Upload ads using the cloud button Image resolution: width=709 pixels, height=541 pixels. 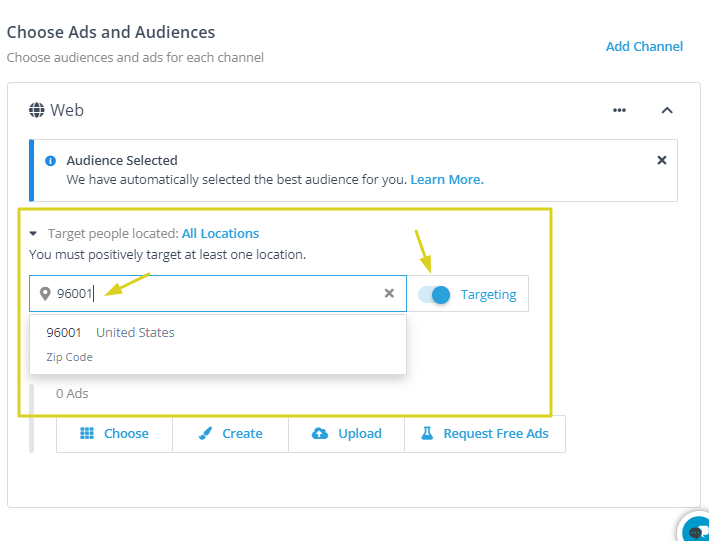(x=346, y=434)
